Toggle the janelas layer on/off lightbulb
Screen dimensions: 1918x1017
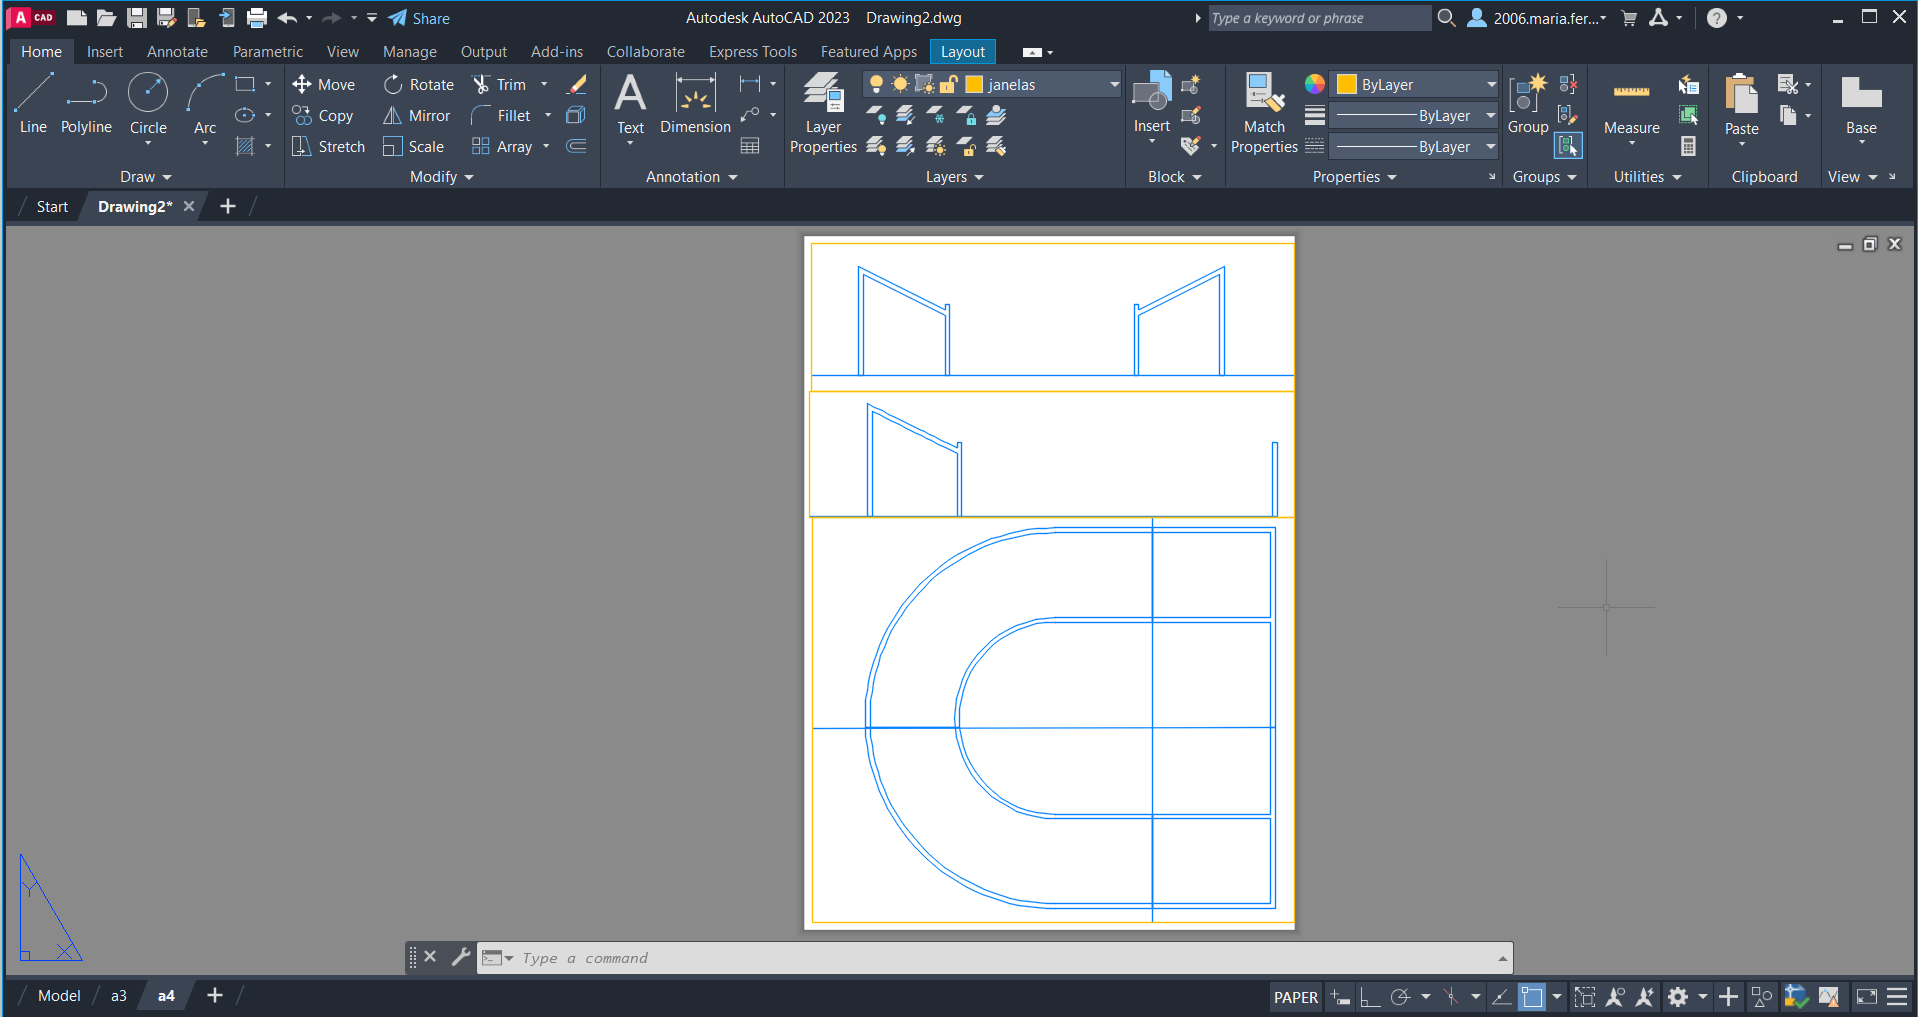(x=876, y=85)
